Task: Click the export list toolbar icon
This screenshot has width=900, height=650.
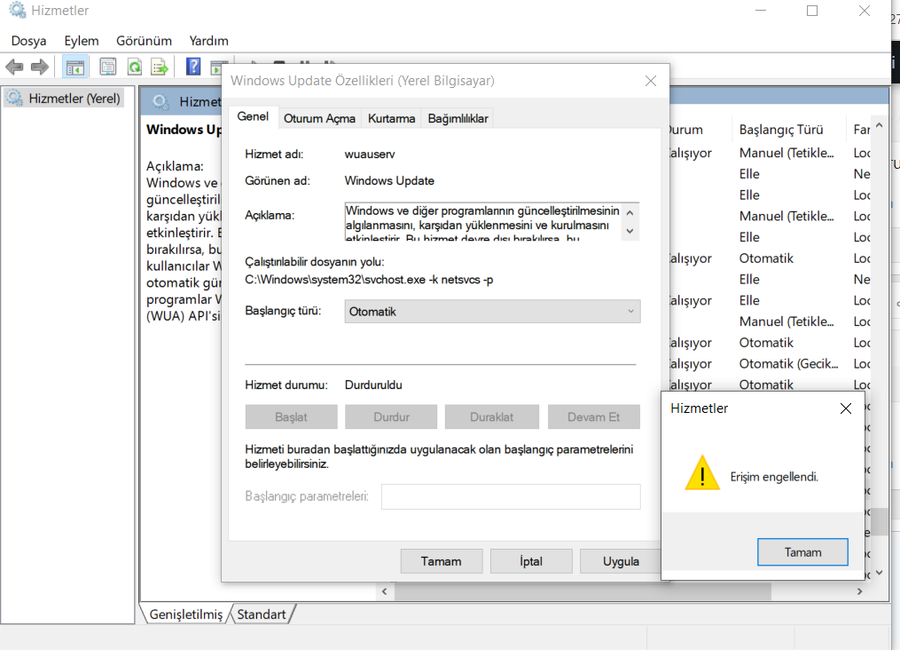Action: (160, 67)
